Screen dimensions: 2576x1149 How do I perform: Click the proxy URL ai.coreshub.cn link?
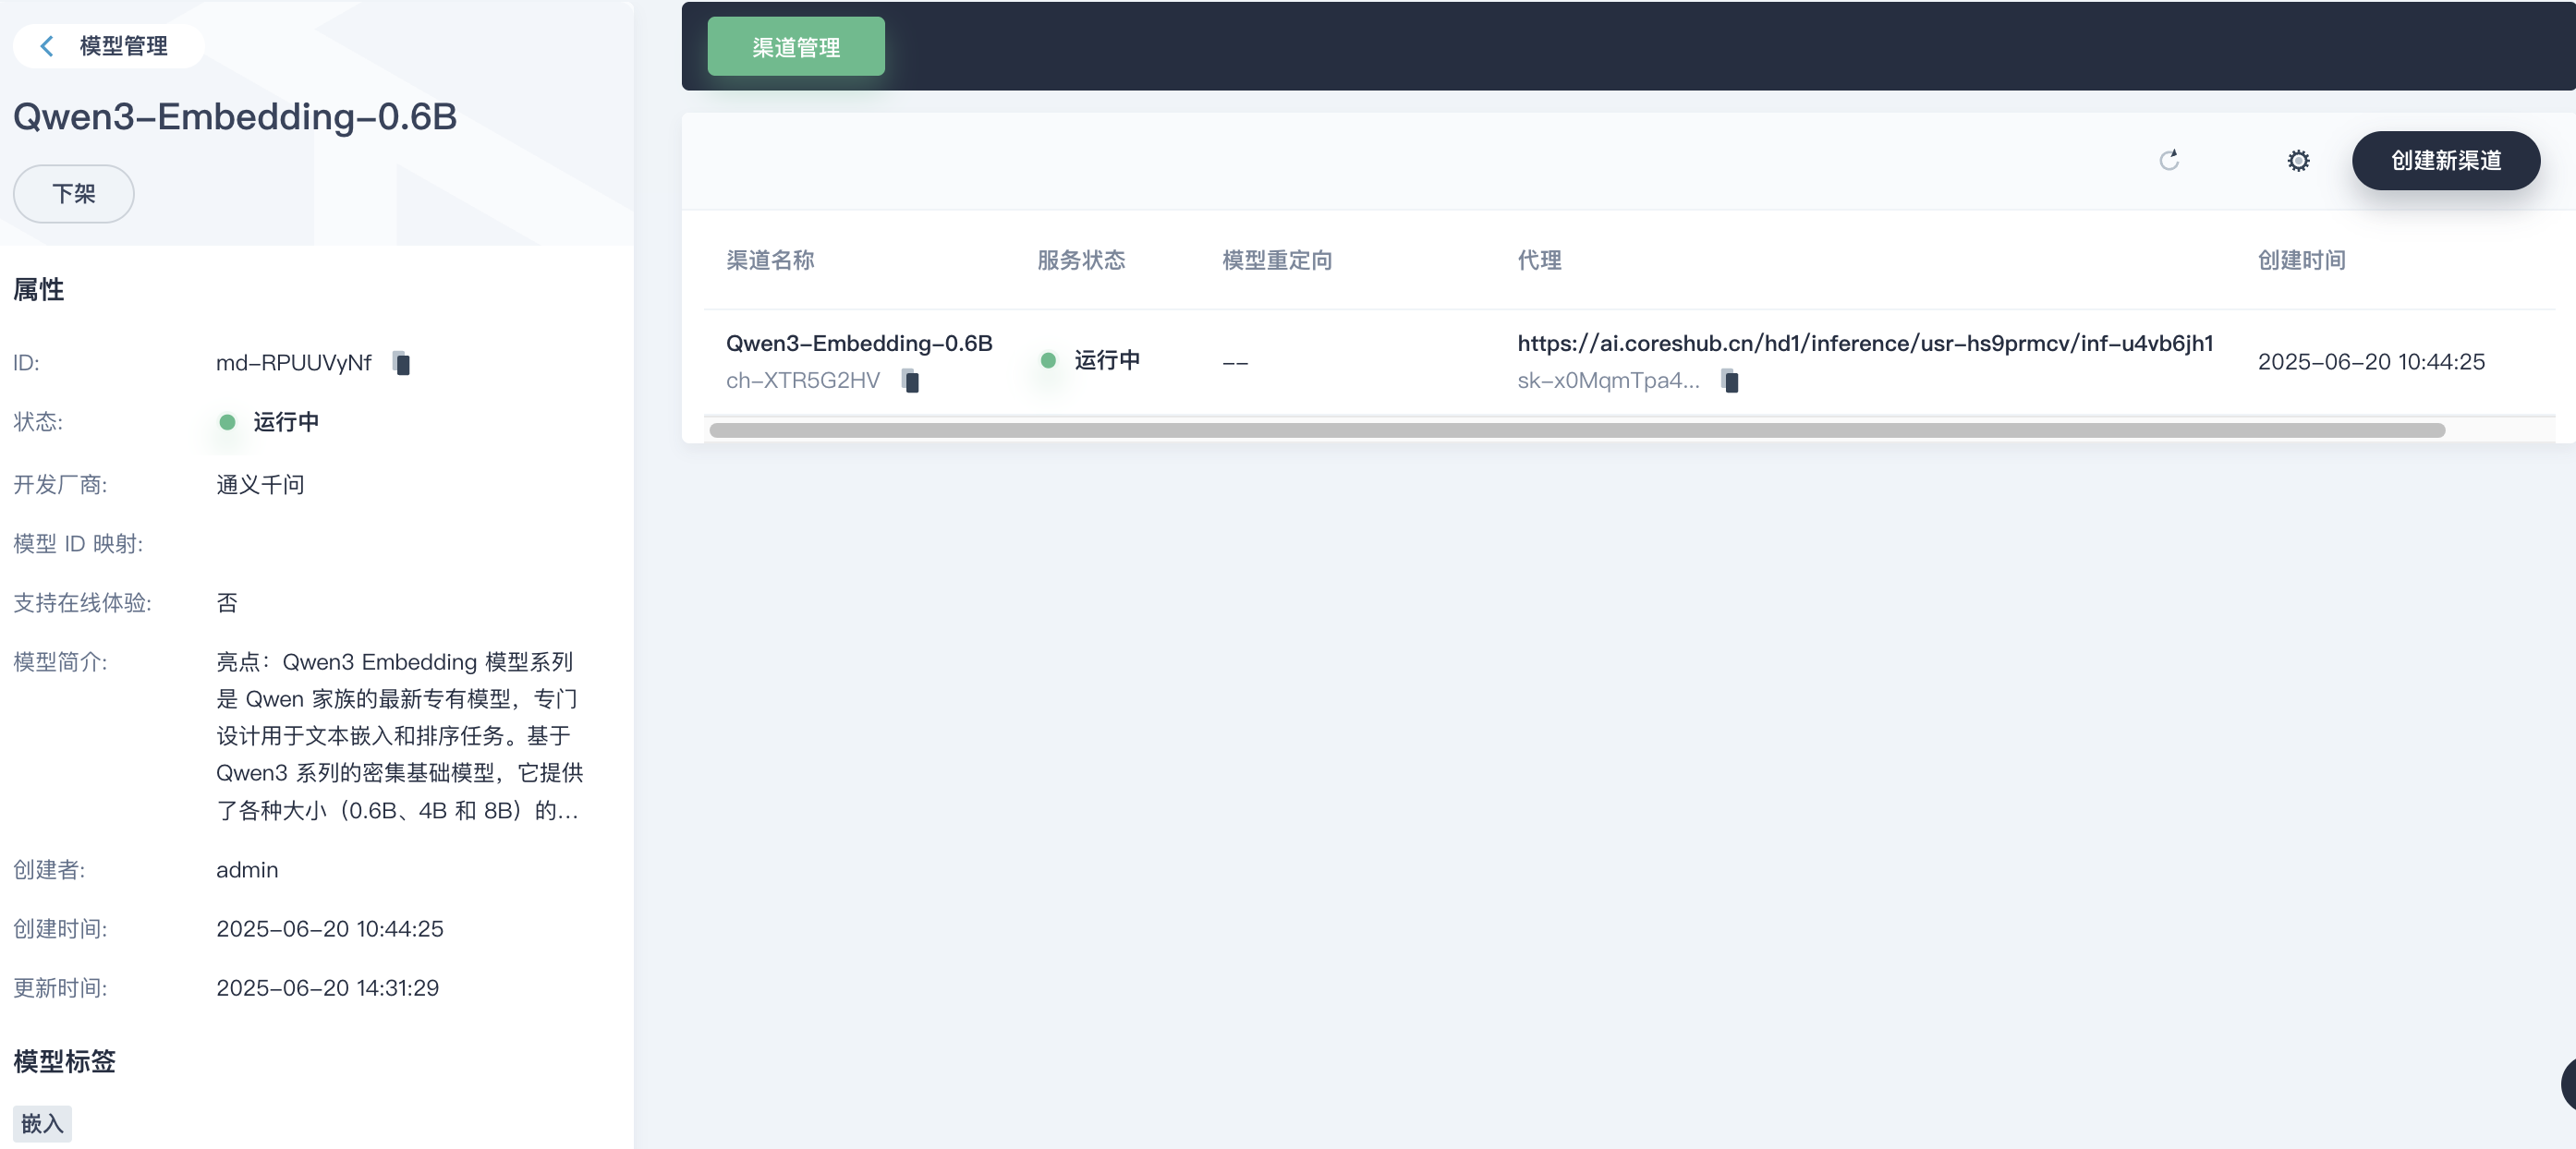pyautogui.click(x=1865, y=343)
